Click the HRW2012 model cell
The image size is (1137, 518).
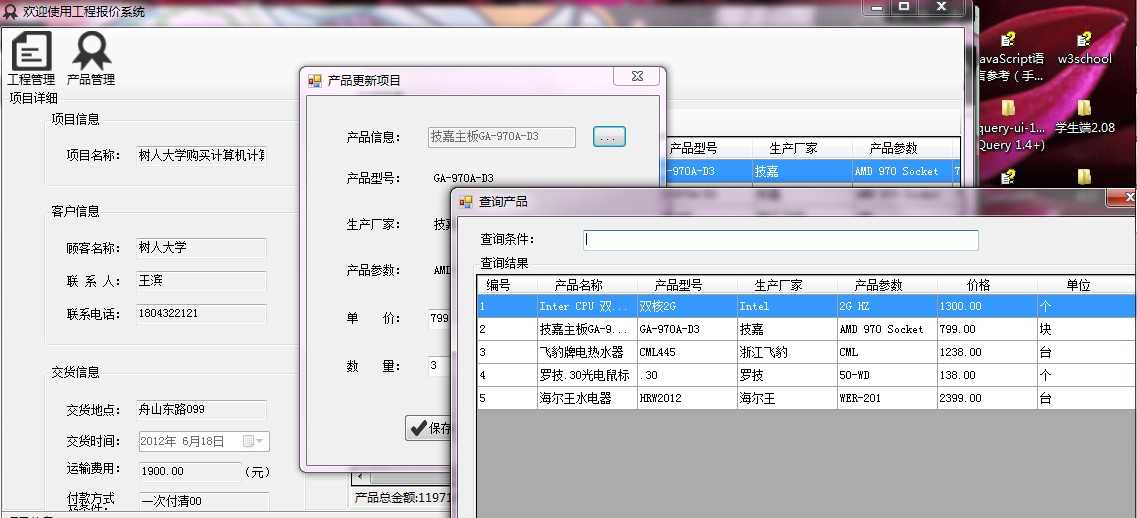pyautogui.click(x=687, y=398)
